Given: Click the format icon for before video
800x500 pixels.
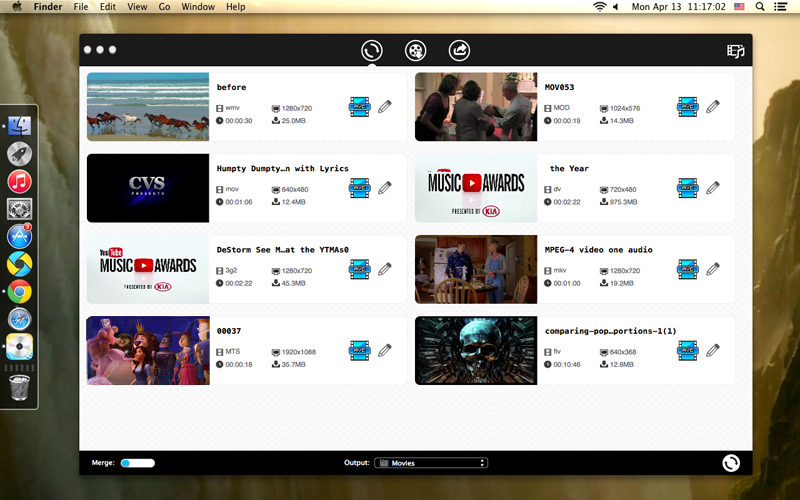Looking at the screenshot, I should 360,107.
